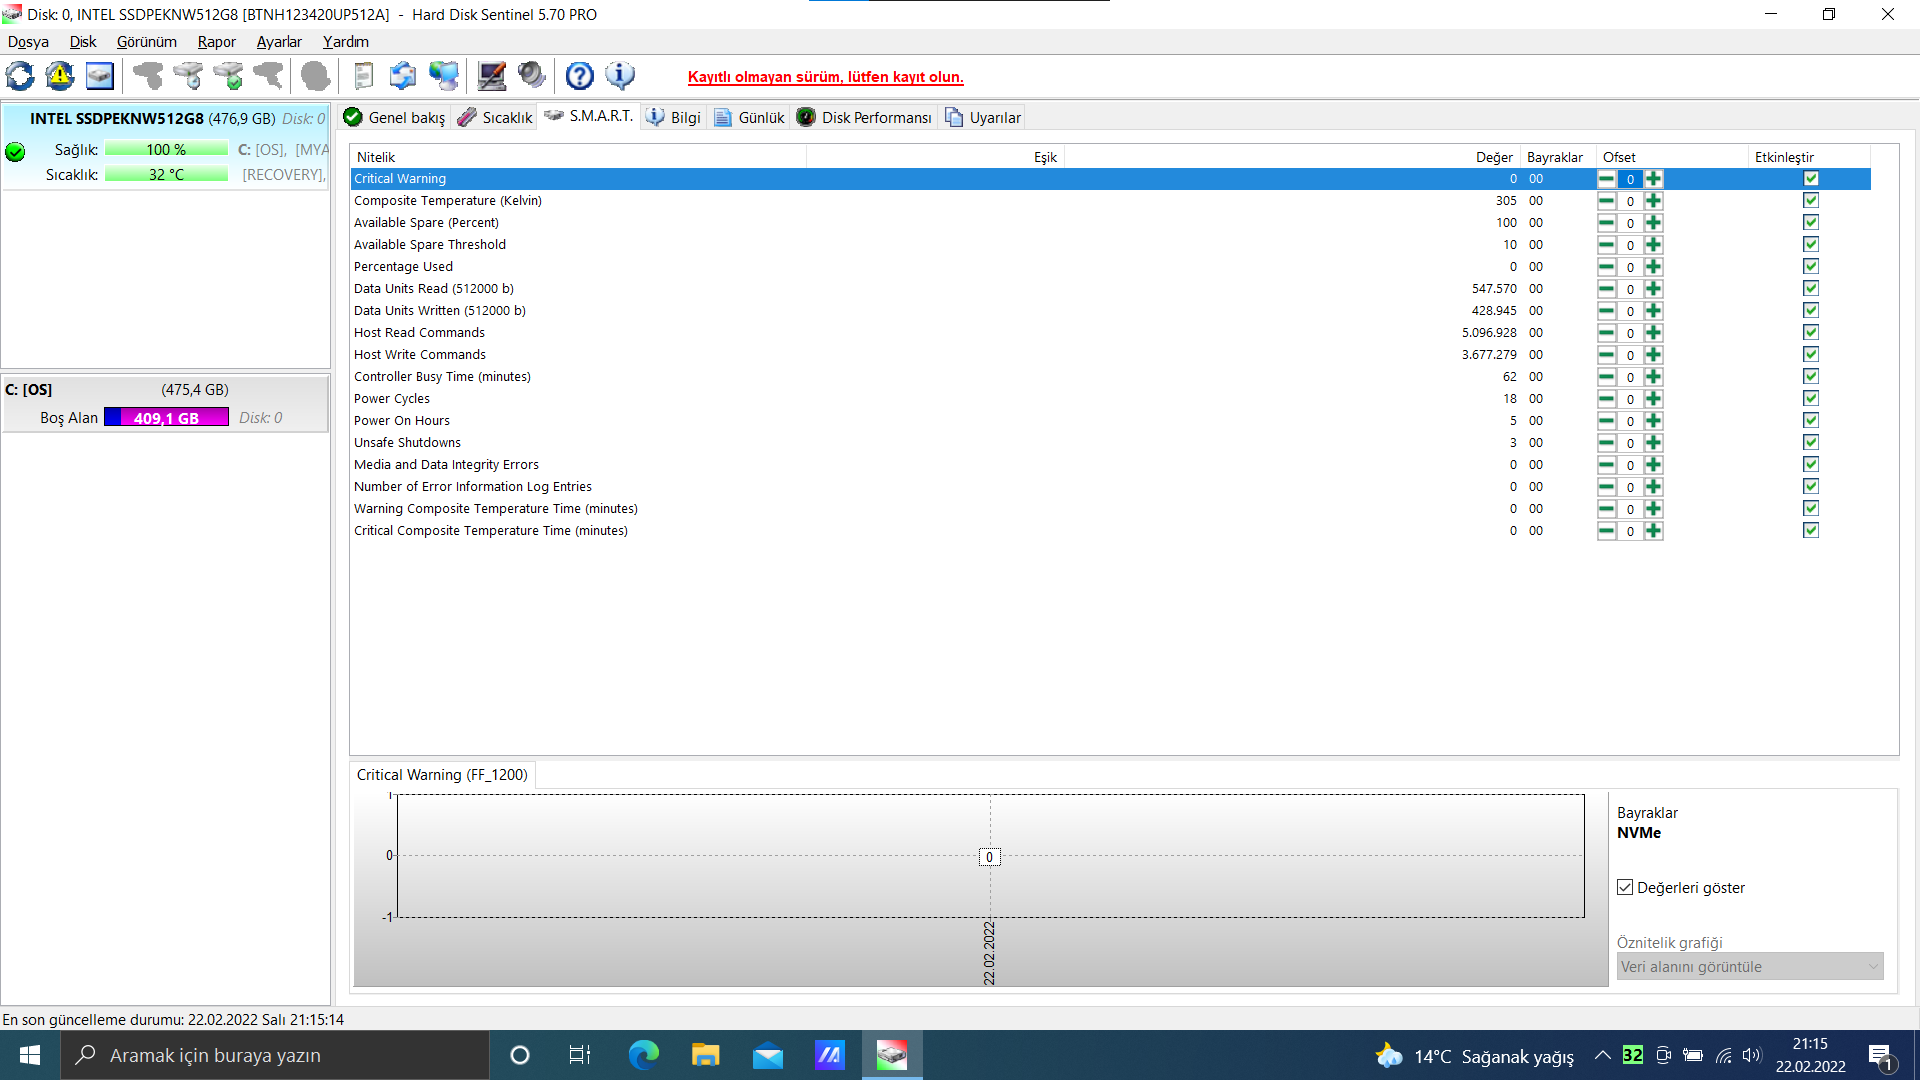
Task: Click the Nitelik column header
Action: pyautogui.click(x=578, y=157)
